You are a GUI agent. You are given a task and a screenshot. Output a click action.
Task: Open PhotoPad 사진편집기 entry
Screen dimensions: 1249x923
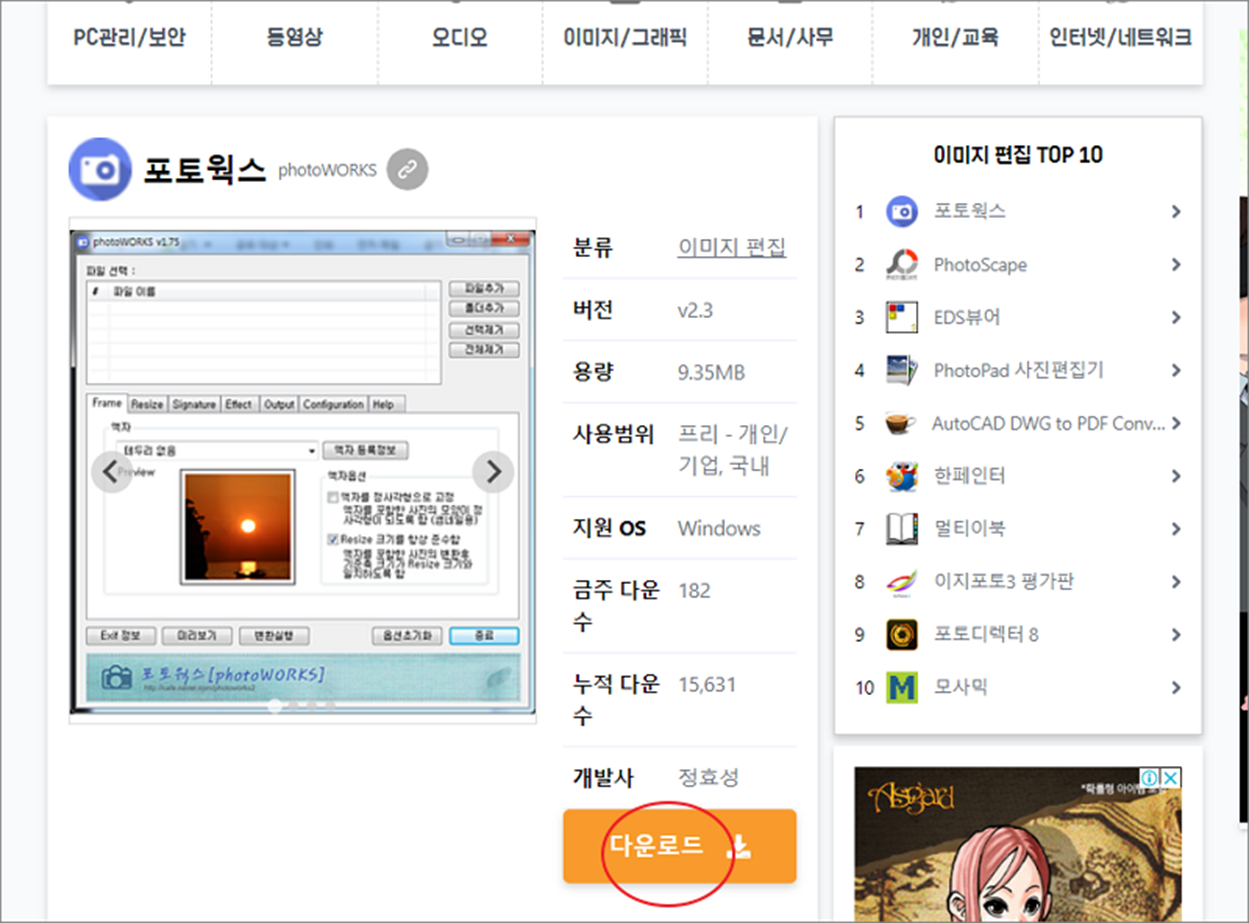[x=1019, y=371]
